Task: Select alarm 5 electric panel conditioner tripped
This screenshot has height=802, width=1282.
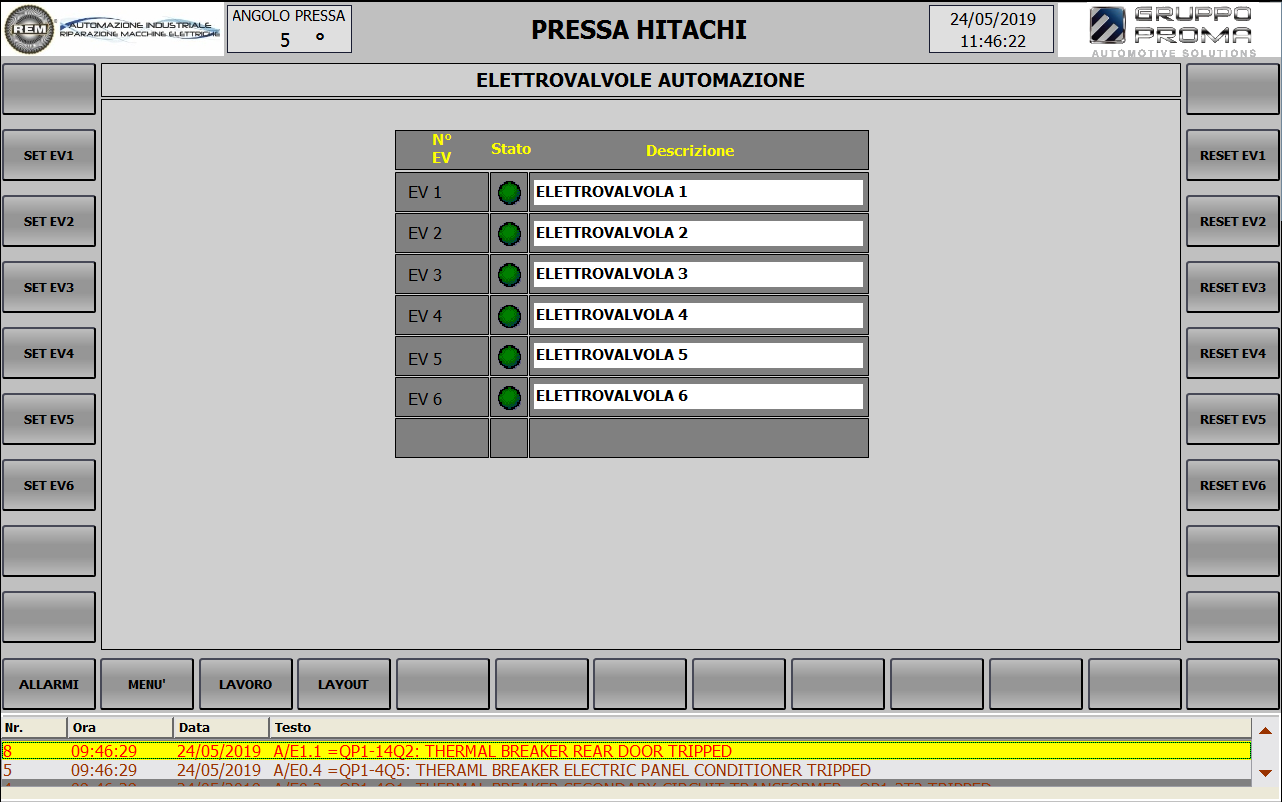Action: point(626,770)
